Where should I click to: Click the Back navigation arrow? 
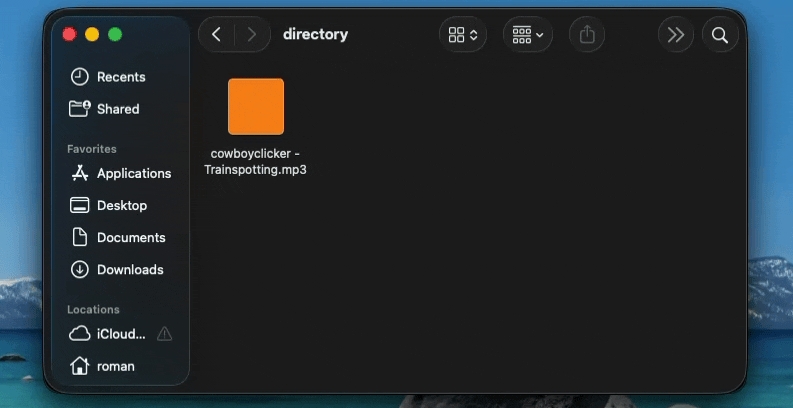(x=216, y=34)
